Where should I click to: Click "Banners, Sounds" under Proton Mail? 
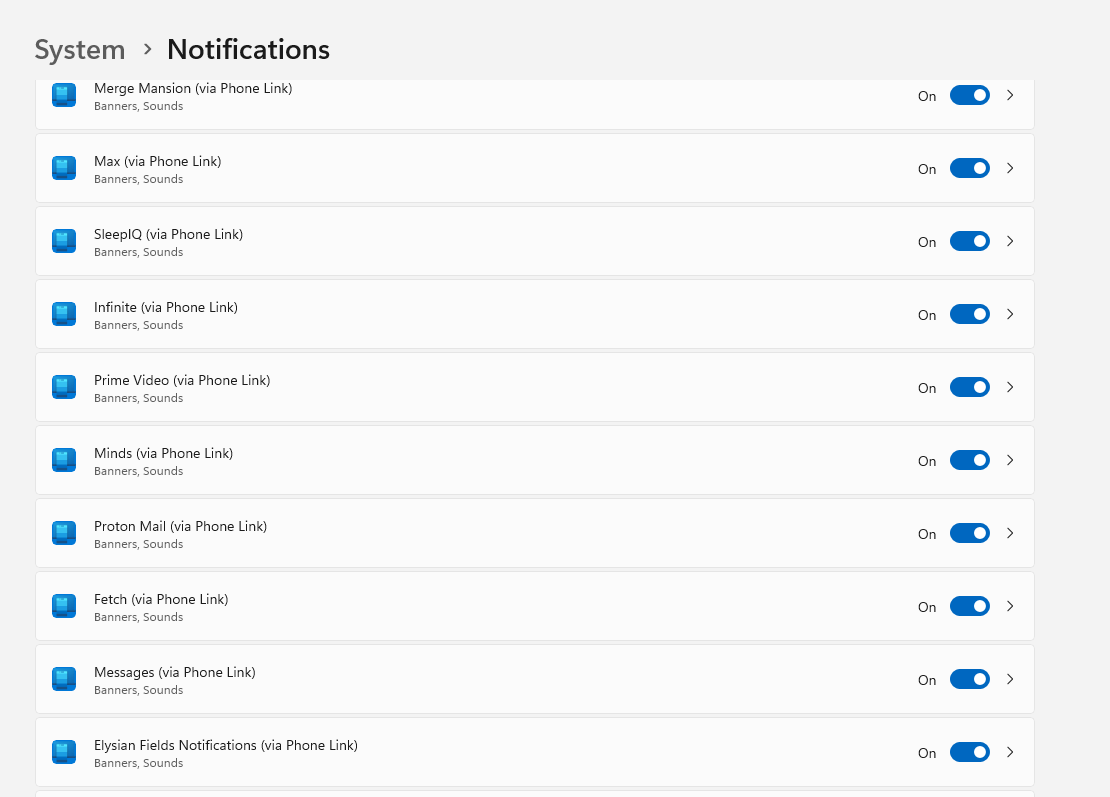point(139,544)
